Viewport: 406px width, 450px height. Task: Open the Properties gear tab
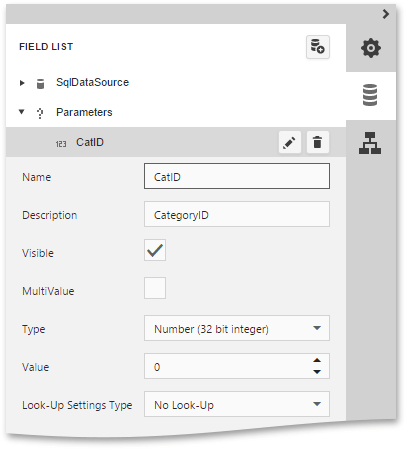(x=371, y=48)
